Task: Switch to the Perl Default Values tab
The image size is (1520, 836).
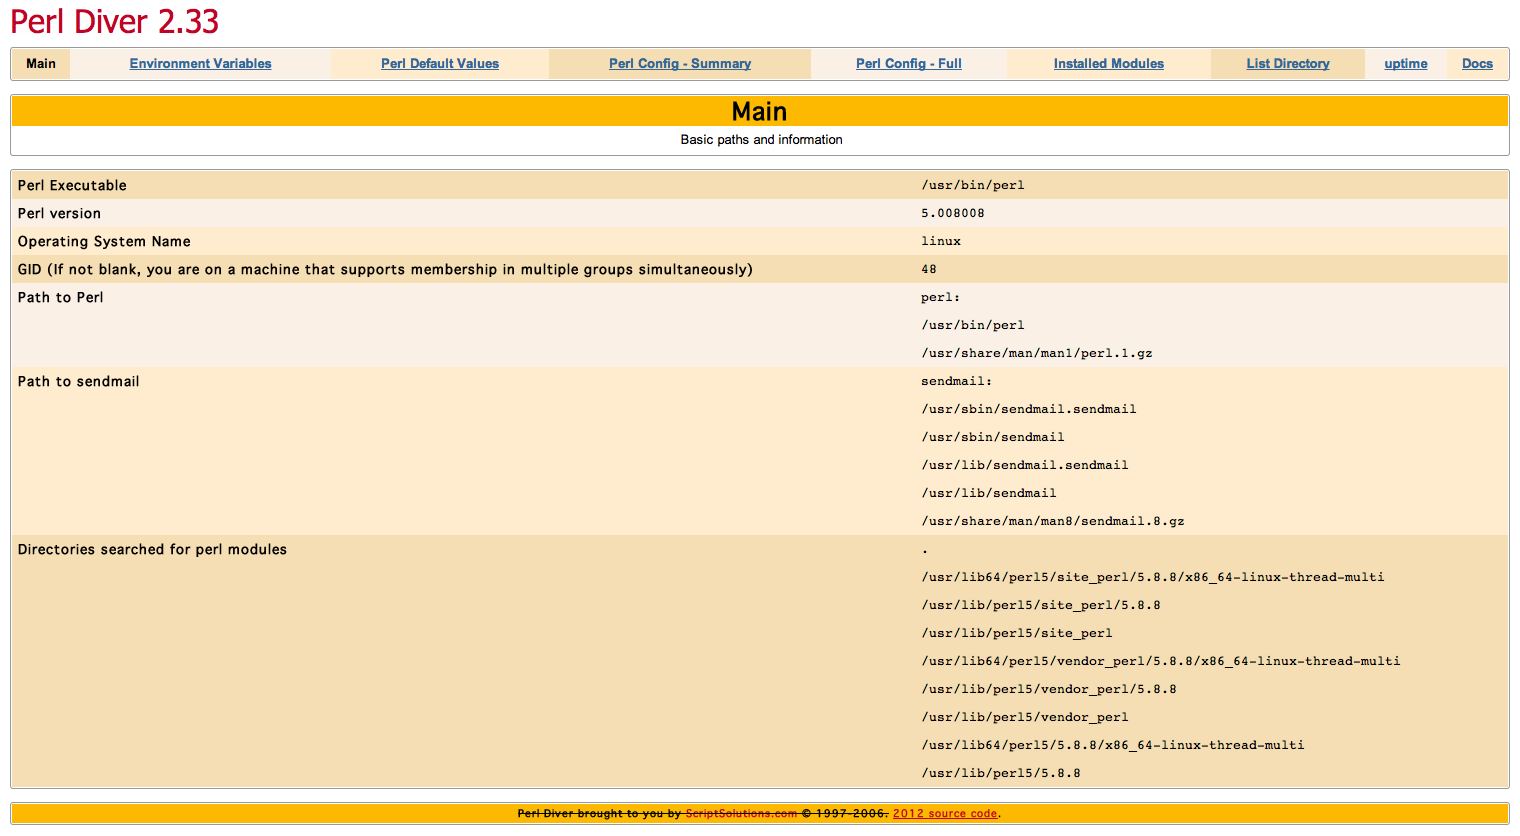Action: pyautogui.click(x=440, y=64)
